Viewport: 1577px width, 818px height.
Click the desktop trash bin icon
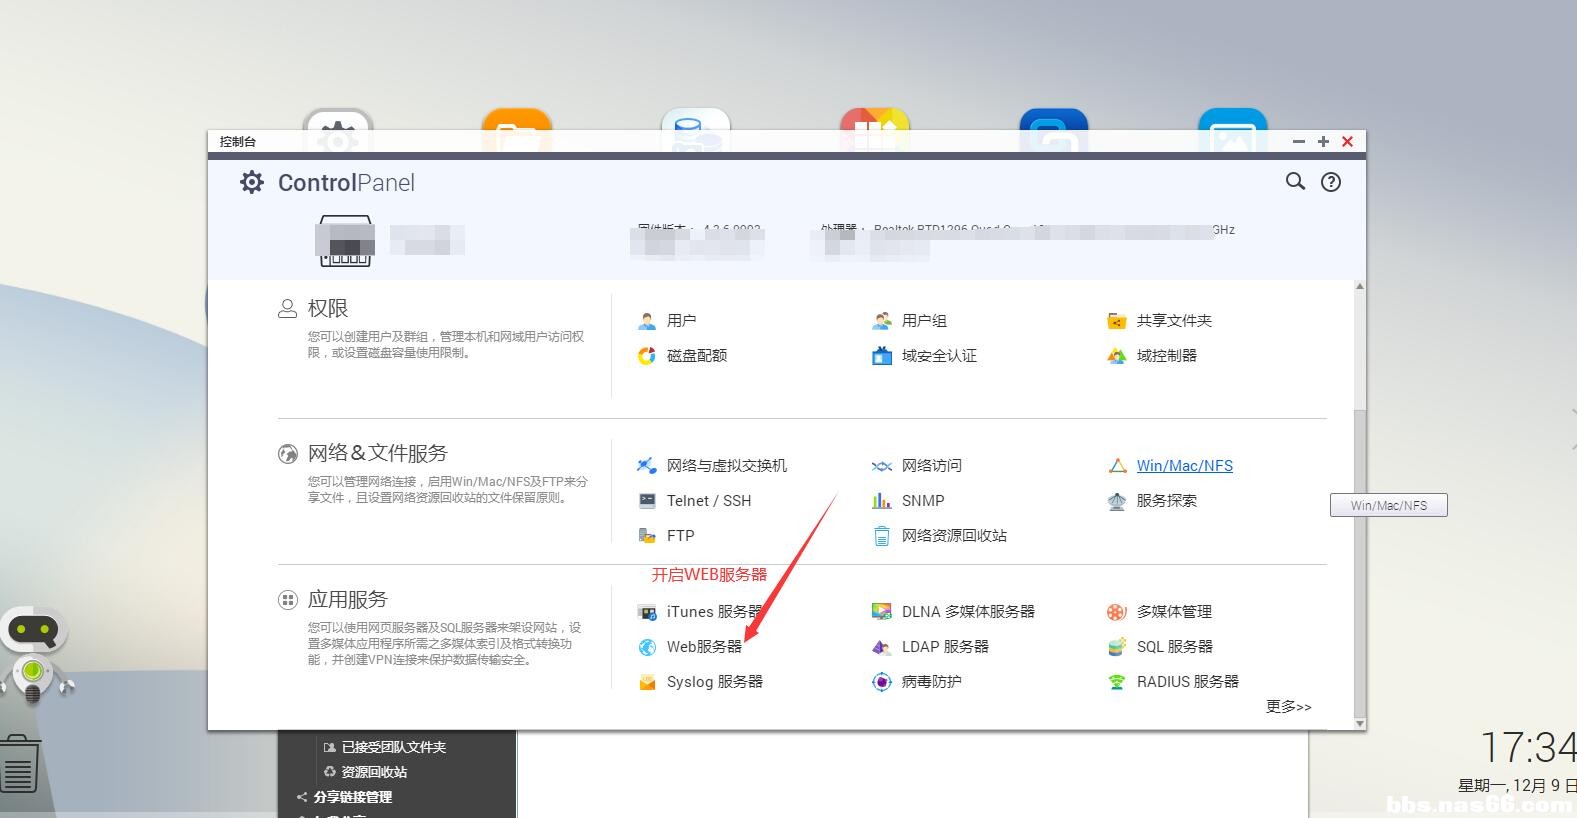(x=20, y=765)
